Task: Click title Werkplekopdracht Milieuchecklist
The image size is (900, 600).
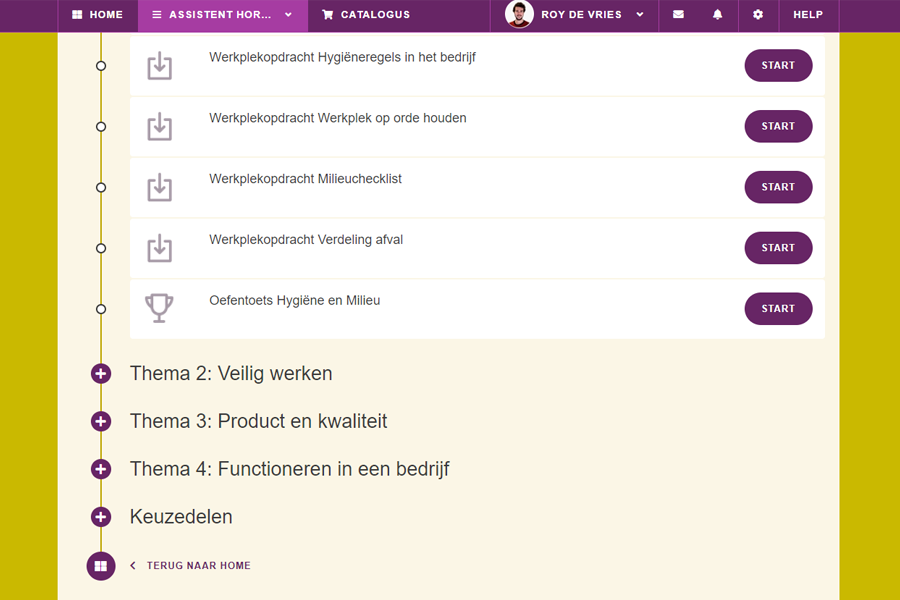Action: coord(305,179)
